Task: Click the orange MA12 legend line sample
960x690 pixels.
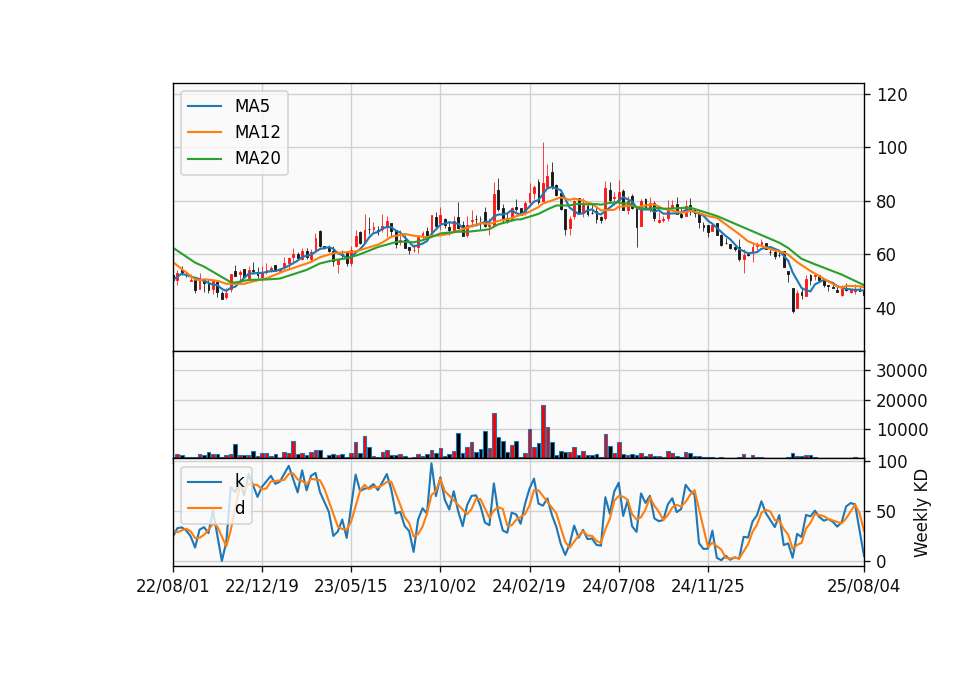Action: (204, 132)
